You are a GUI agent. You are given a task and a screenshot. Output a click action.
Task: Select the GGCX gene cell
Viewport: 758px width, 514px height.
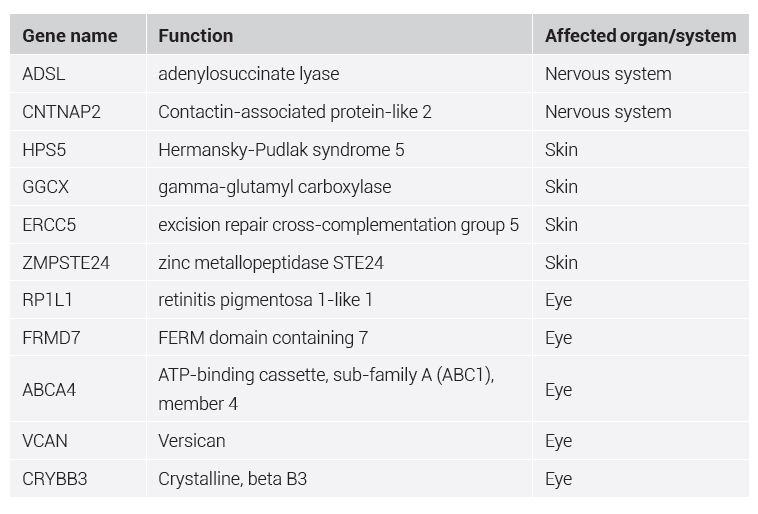tap(46, 187)
